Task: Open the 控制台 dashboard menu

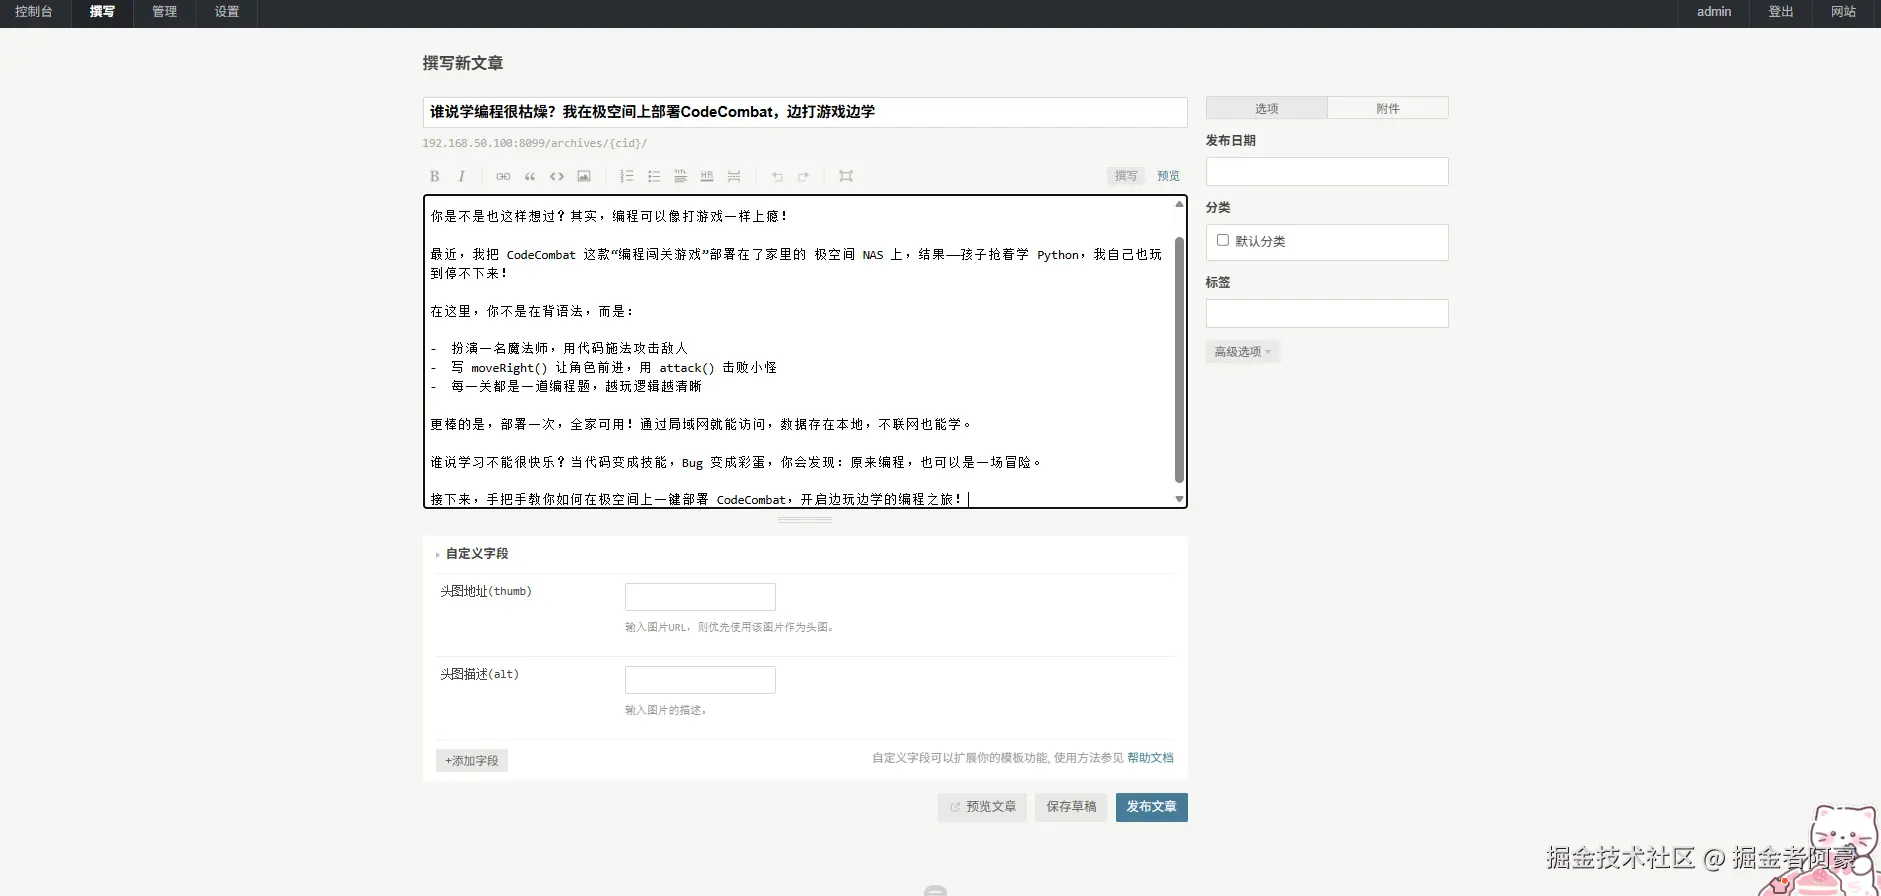Action: pyautogui.click(x=34, y=12)
